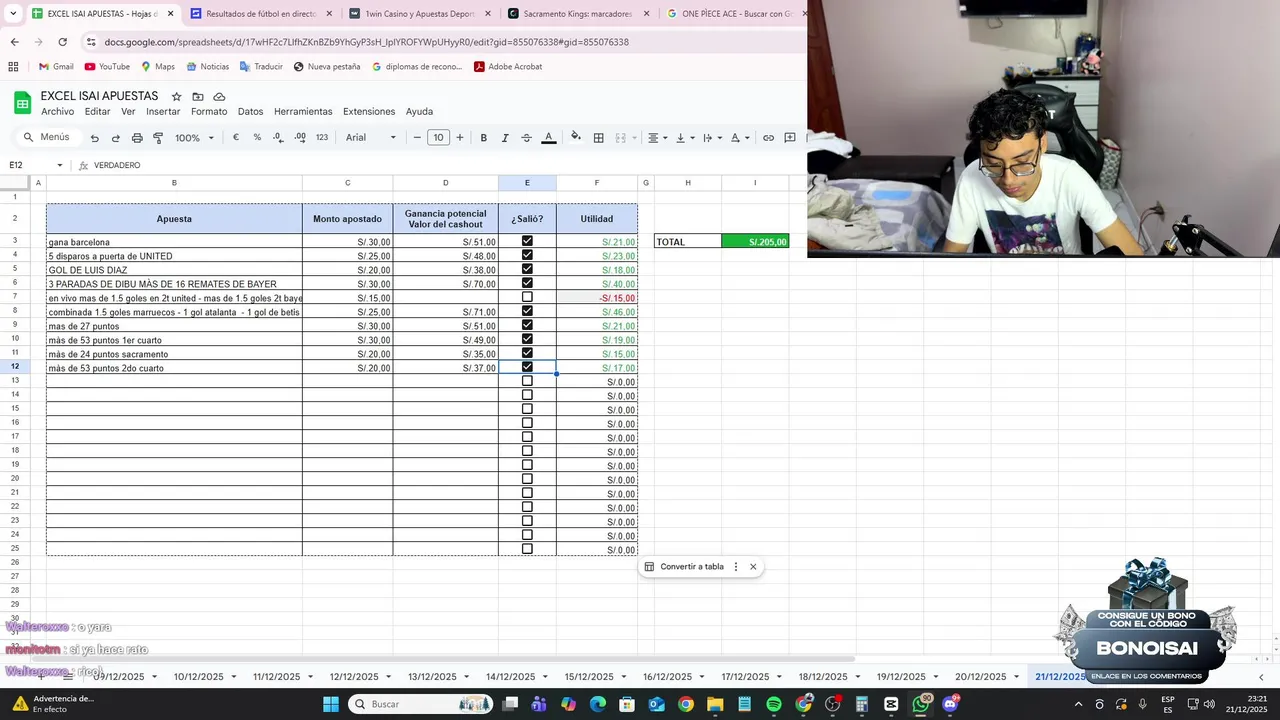Uncheck ¿Salió? for màs de 24 puntos sacramento
This screenshot has height=720, width=1280.
pyautogui.click(x=527, y=353)
